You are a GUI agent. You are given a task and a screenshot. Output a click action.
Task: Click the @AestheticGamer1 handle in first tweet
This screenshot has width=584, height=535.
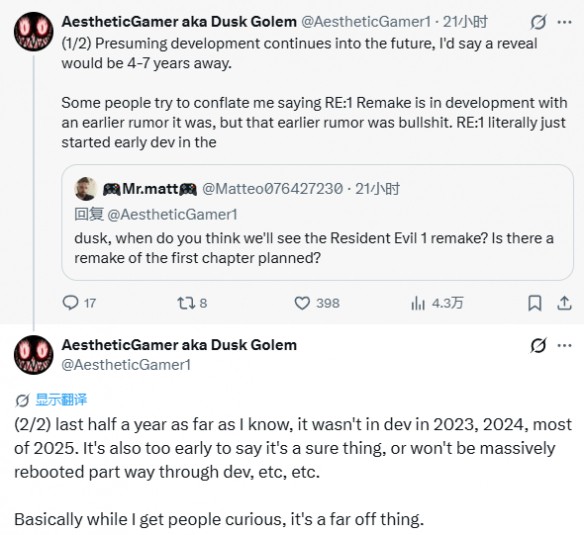[x=366, y=22]
